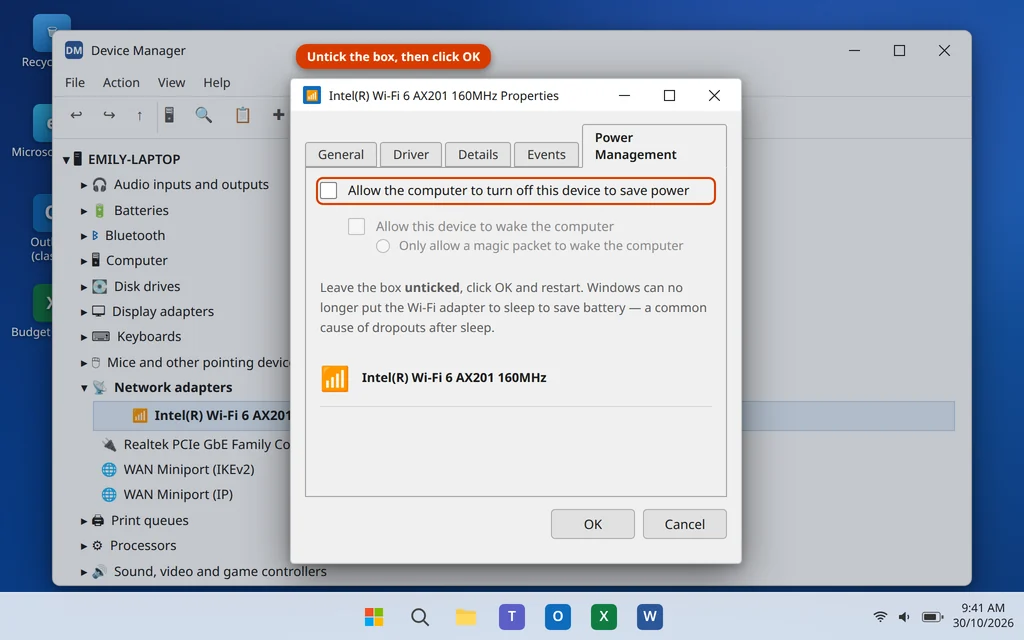Click the WAN Miniport (IKEv2) globe icon
This screenshot has height=640, width=1024.
[109, 470]
